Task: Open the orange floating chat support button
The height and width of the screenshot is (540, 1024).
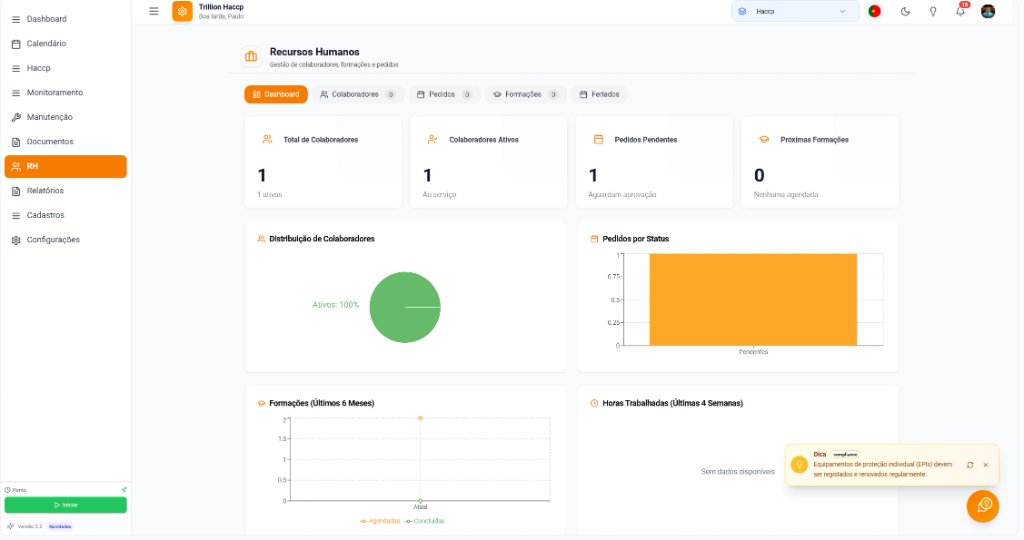Action: pyautogui.click(x=983, y=506)
